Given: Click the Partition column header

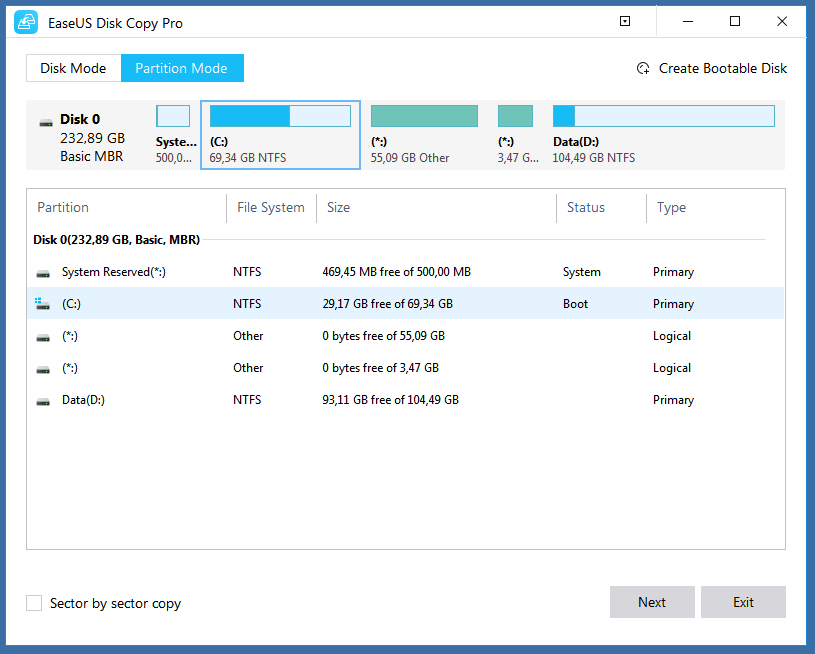Looking at the screenshot, I should (63, 208).
